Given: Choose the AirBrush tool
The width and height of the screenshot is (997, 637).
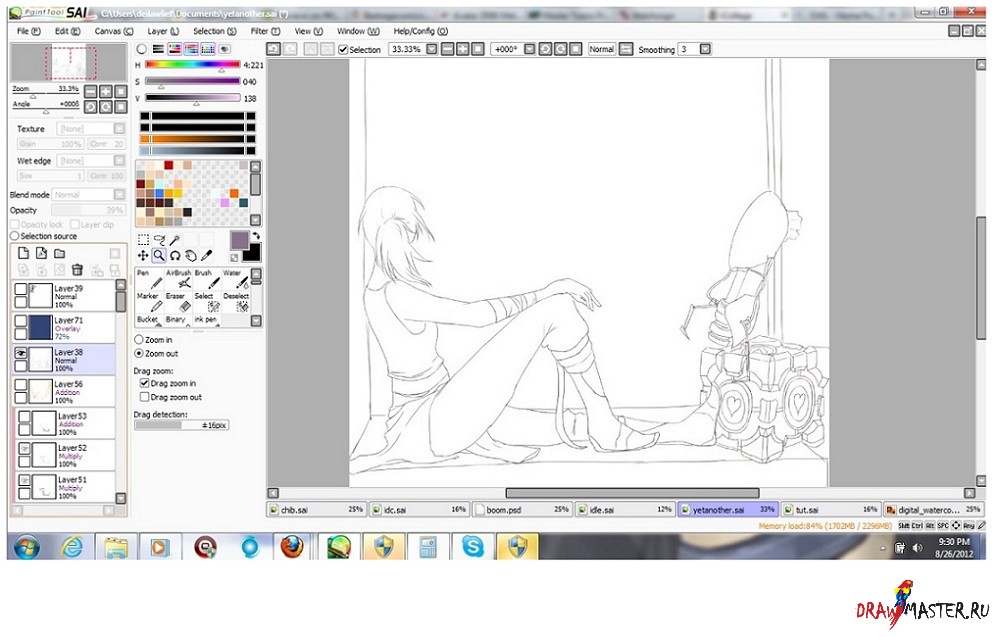Looking at the screenshot, I should [178, 279].
